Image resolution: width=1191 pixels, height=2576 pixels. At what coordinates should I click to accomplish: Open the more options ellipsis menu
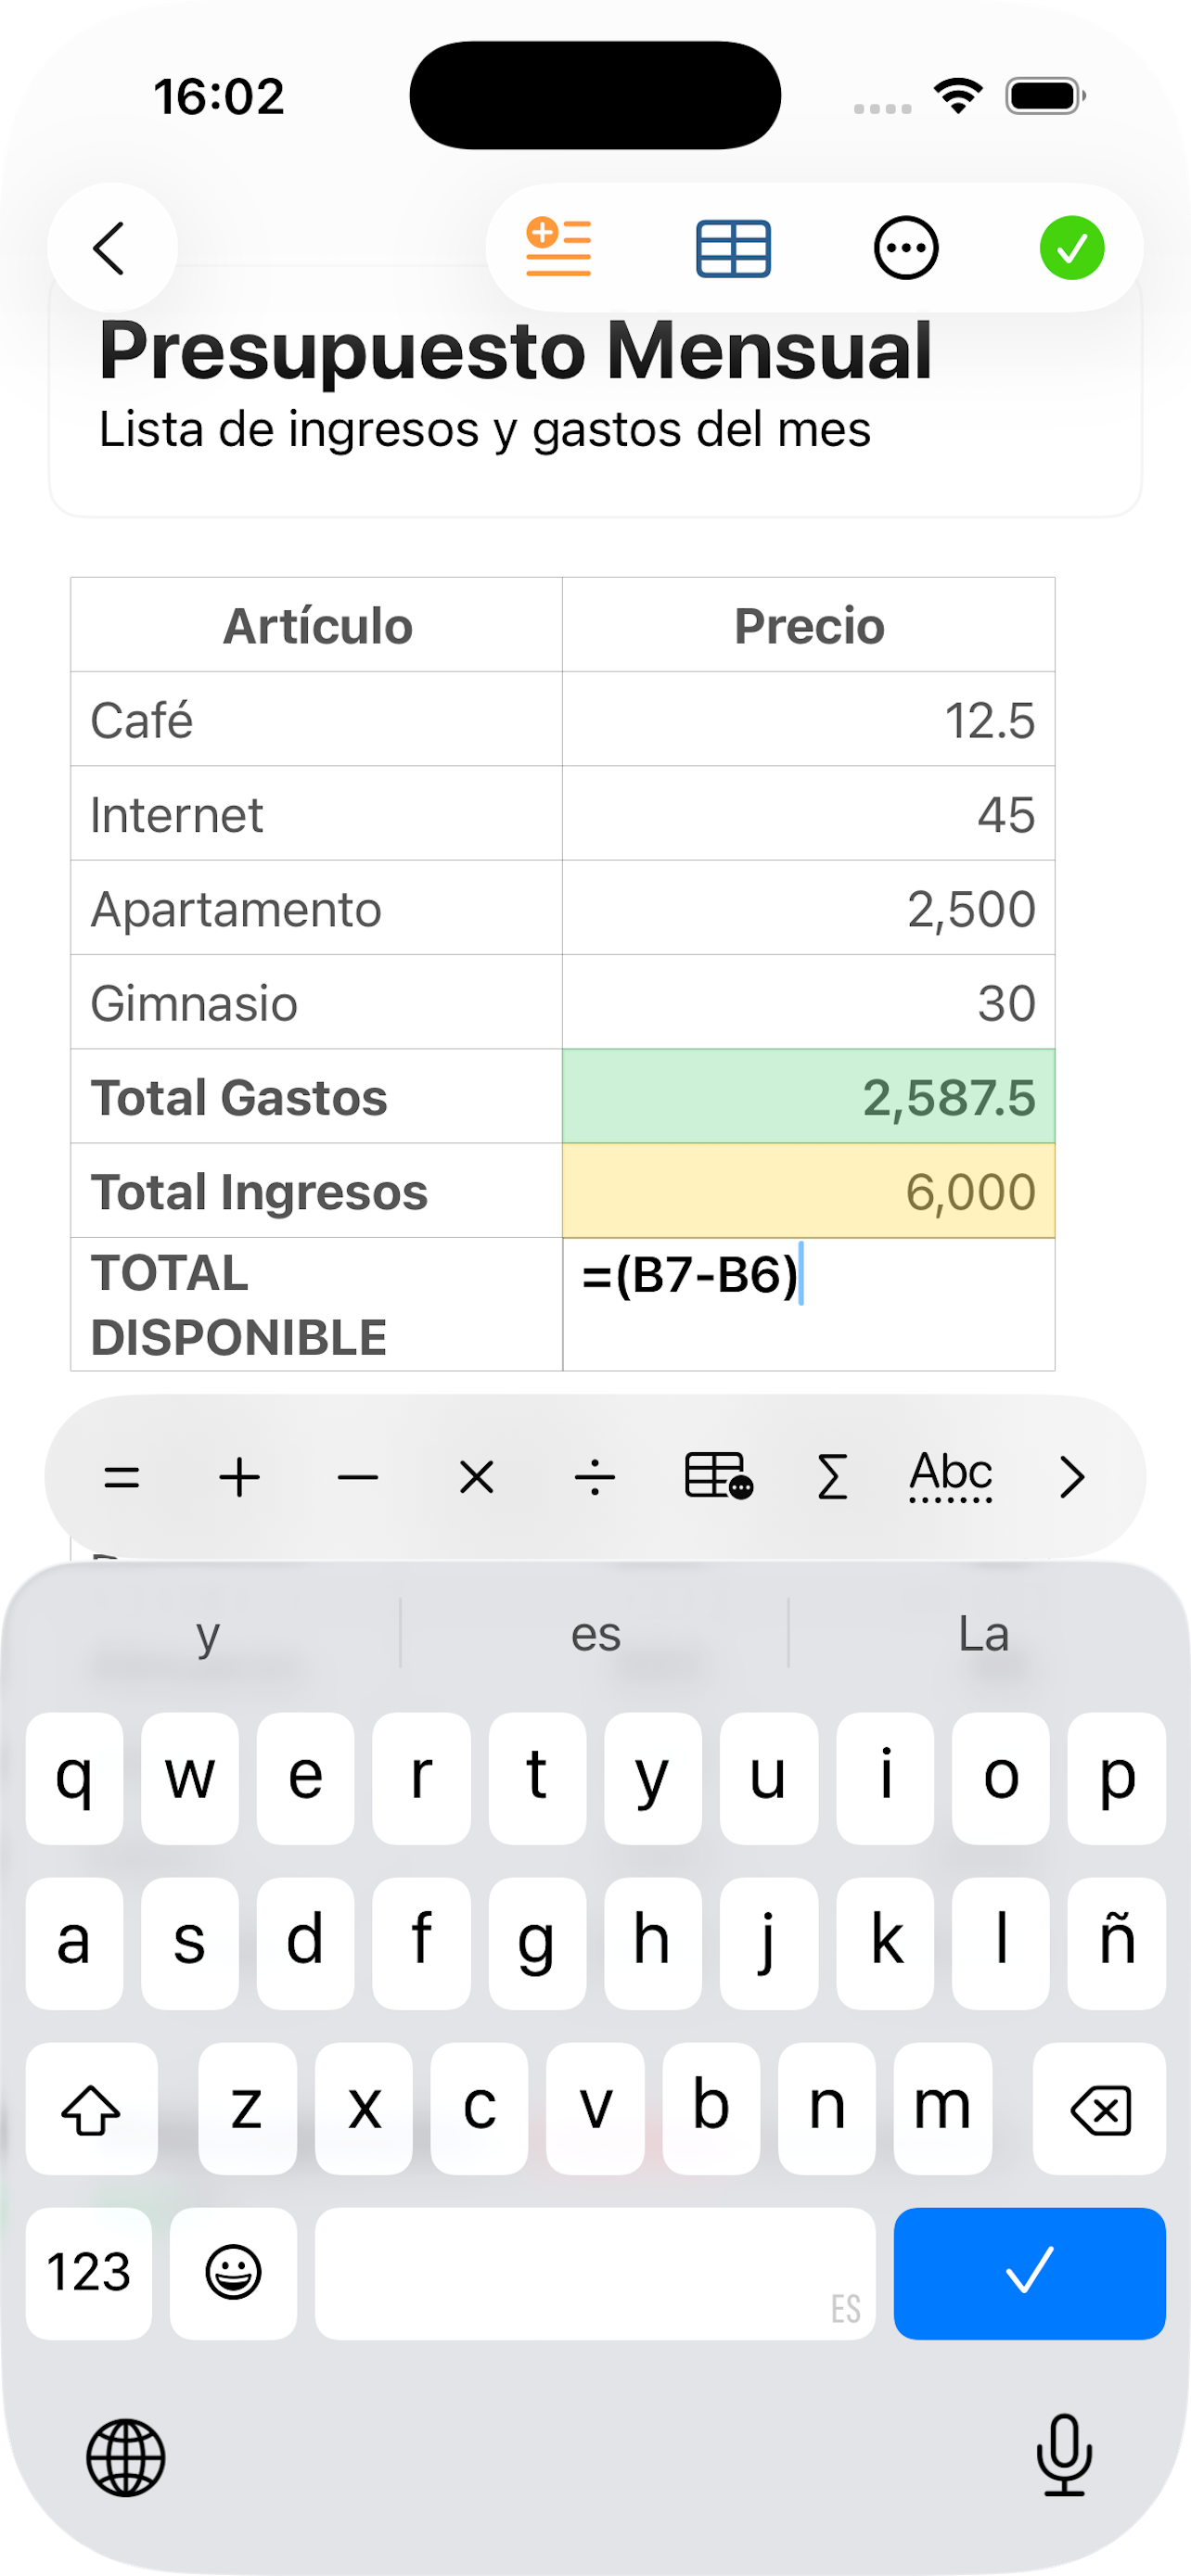(x=906, y=248)
